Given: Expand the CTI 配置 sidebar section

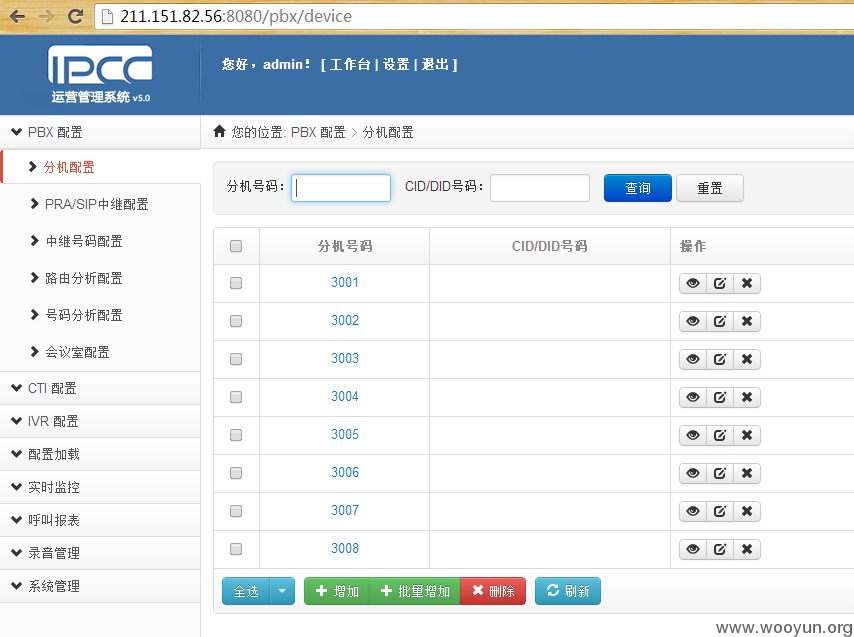Looking at the screenshot, I should click(x=100, y=388).
